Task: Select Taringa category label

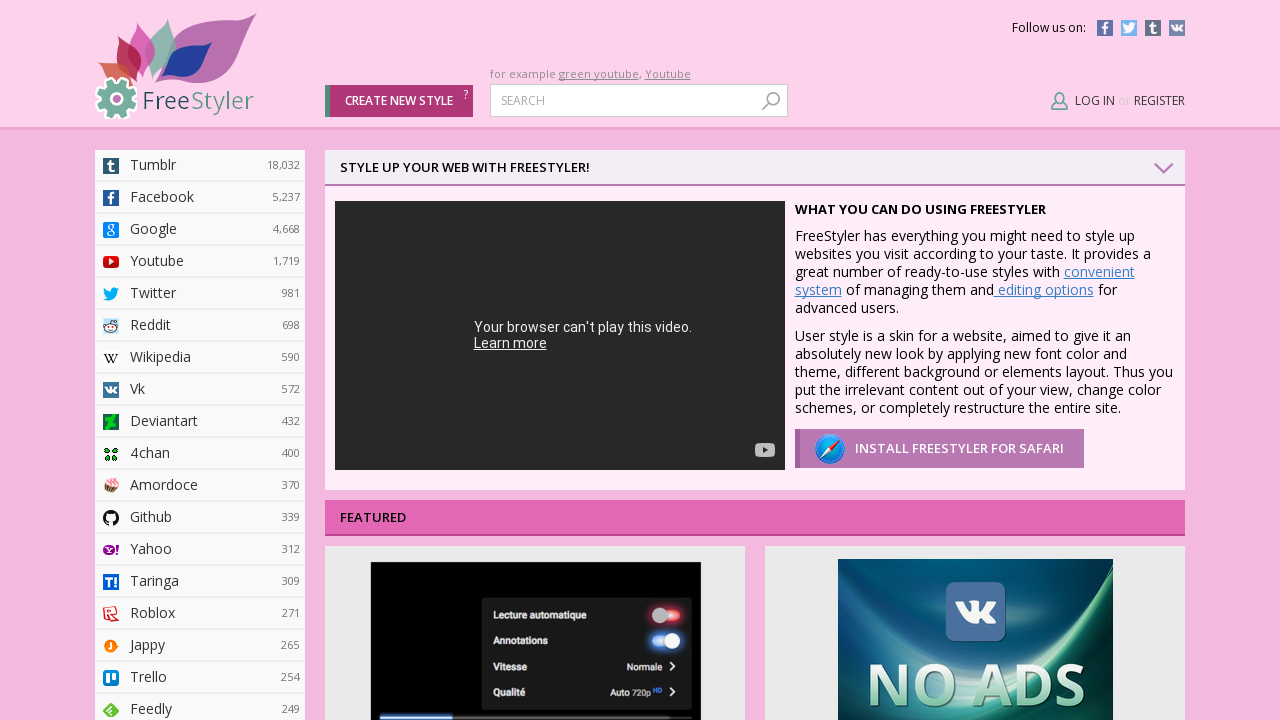Action: (154, 581)
